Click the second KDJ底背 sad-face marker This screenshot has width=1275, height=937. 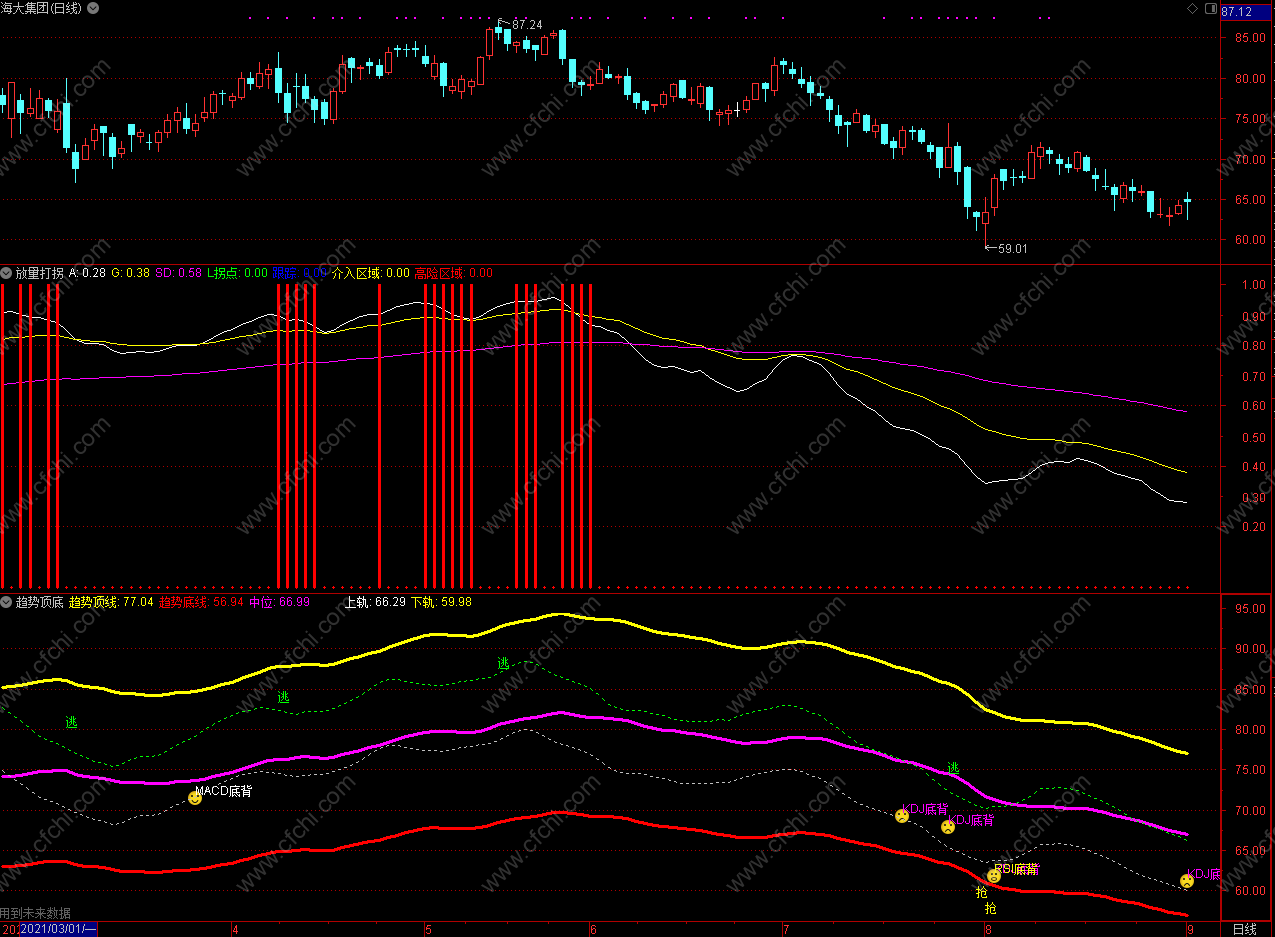[x=948, y=827]
